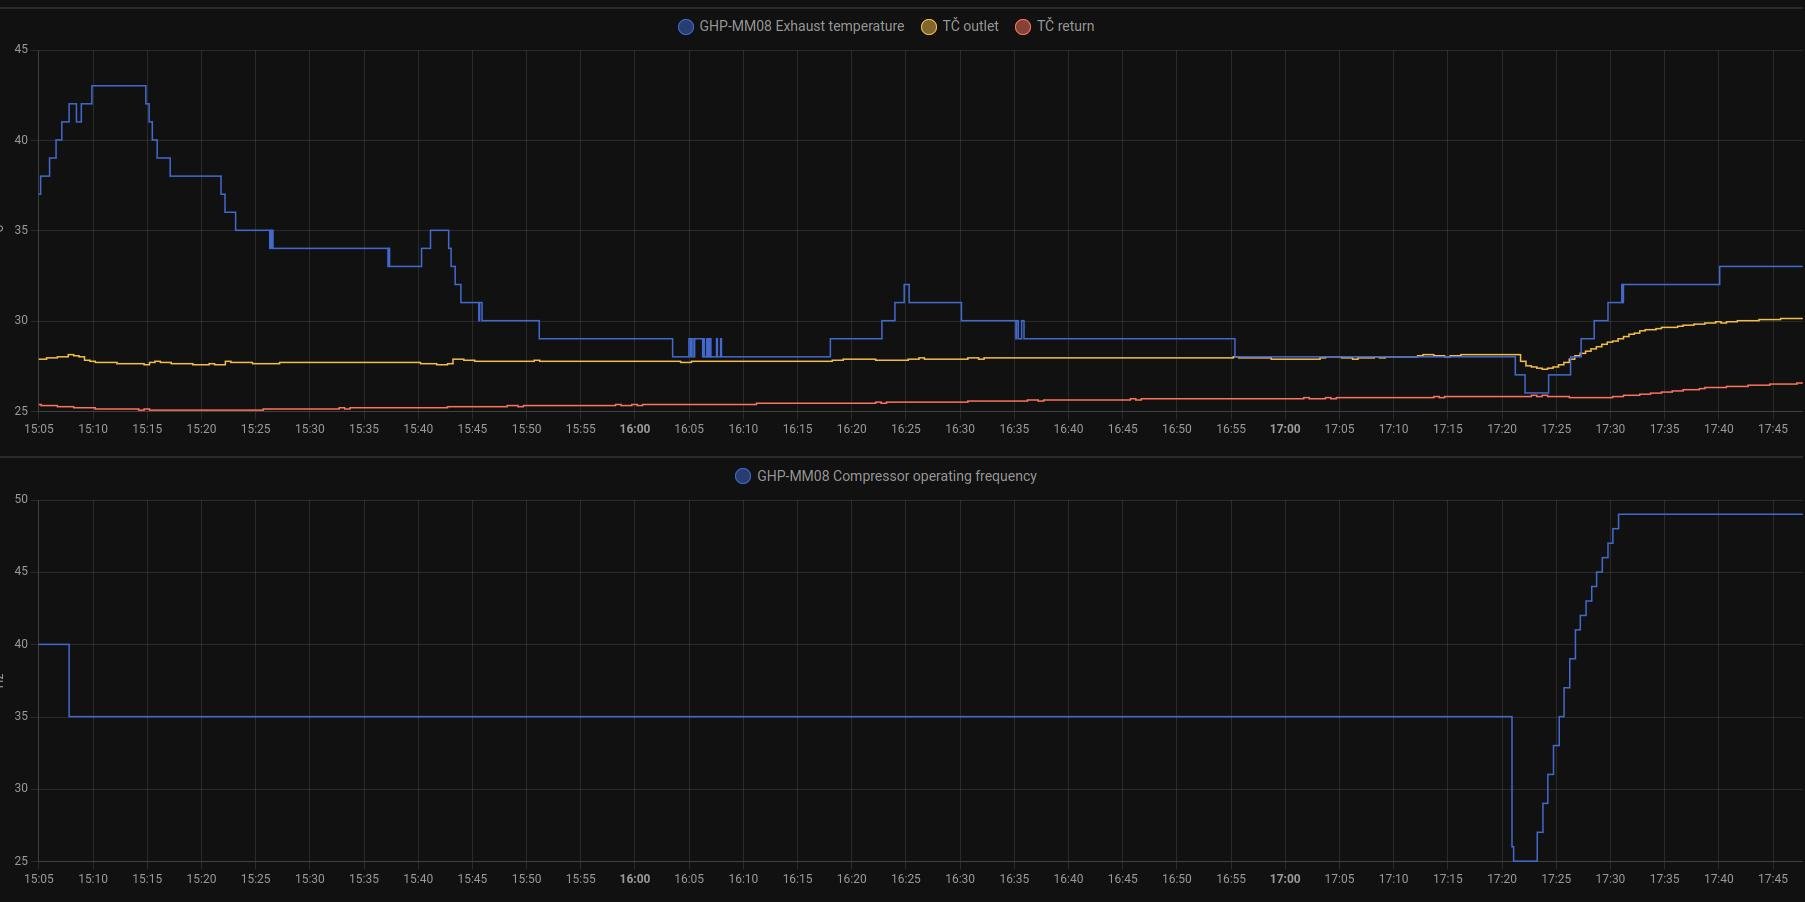Click 15:15 on the temperature chart time axis
1805x902 pixels.
click(x=147, y=429)
